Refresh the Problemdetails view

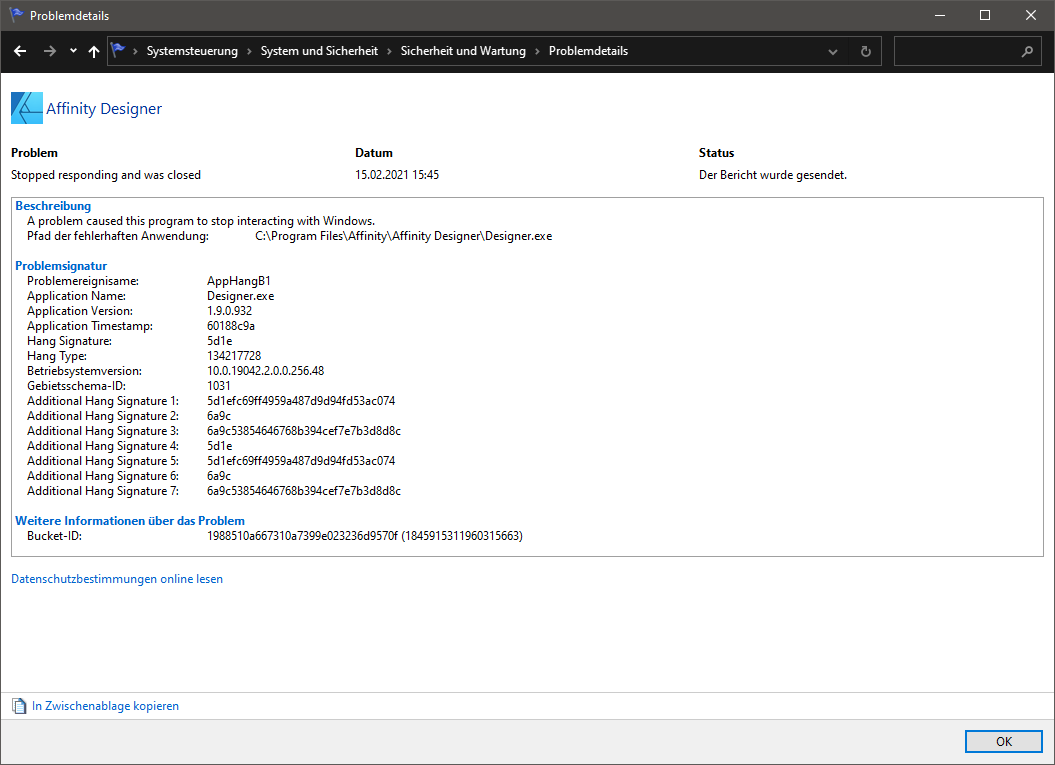(866, 52)
